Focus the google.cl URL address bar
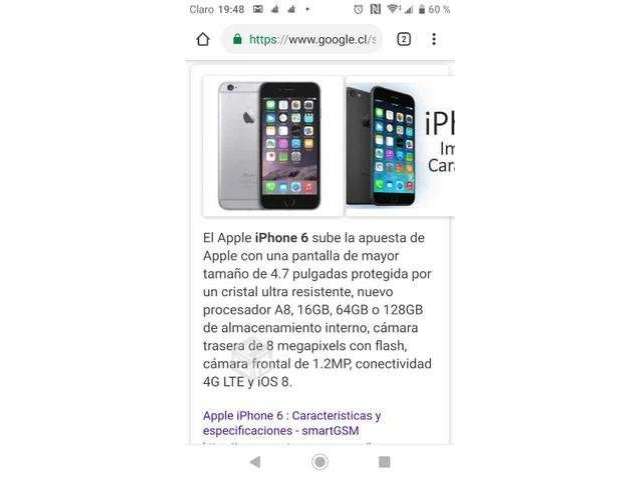Viewport: 640px width, 480px height. click(303, 39)
